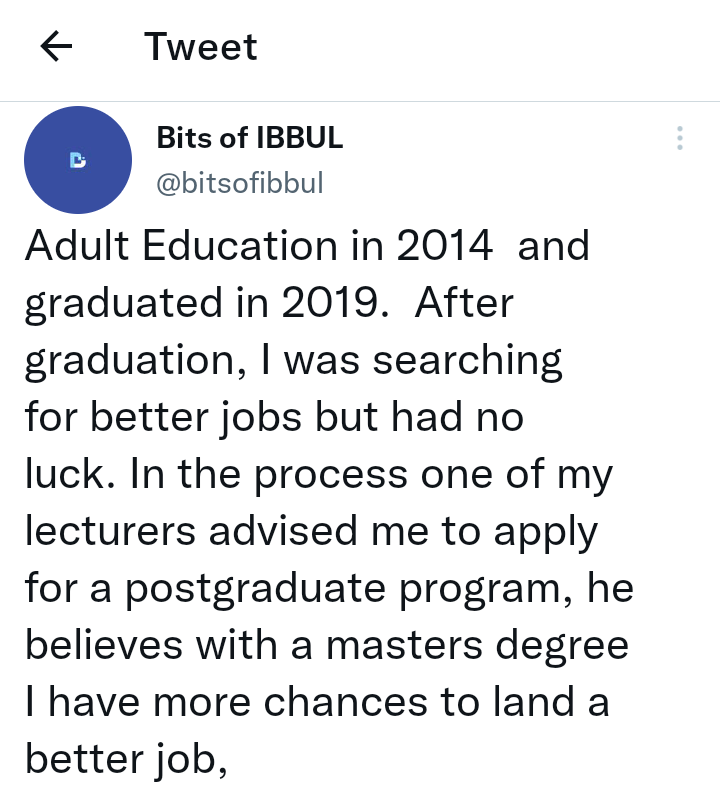This screenshot has height=786, width=720.
Task: Tap the line "graduation, I was searching"
Action: pyautogui.click(x=293, y=361)
